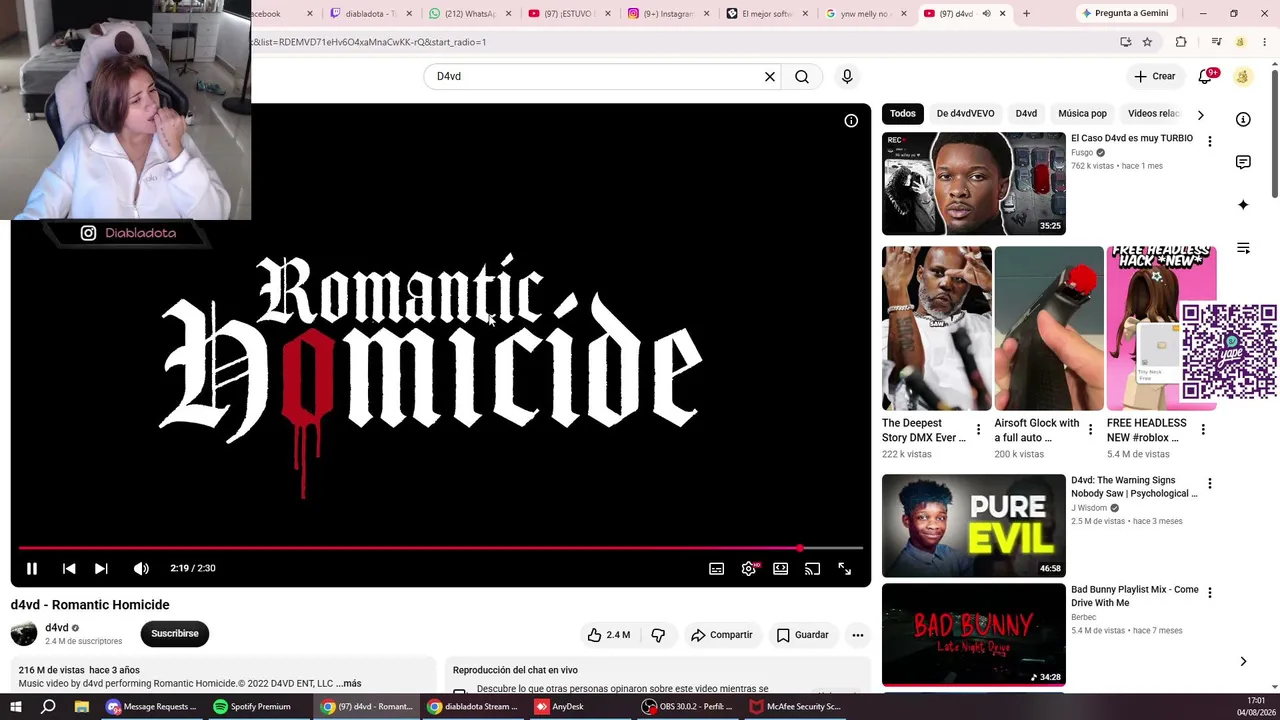Open more actions menu beside Guardar
The width and height of the screenshot is (1280, 720).
click(857, 635)
